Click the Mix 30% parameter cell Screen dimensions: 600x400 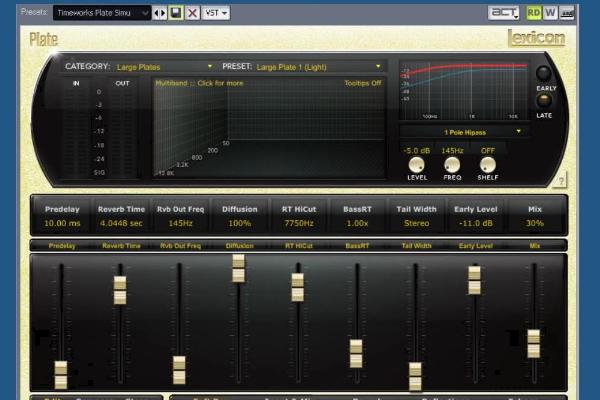(x=535, y=216)
